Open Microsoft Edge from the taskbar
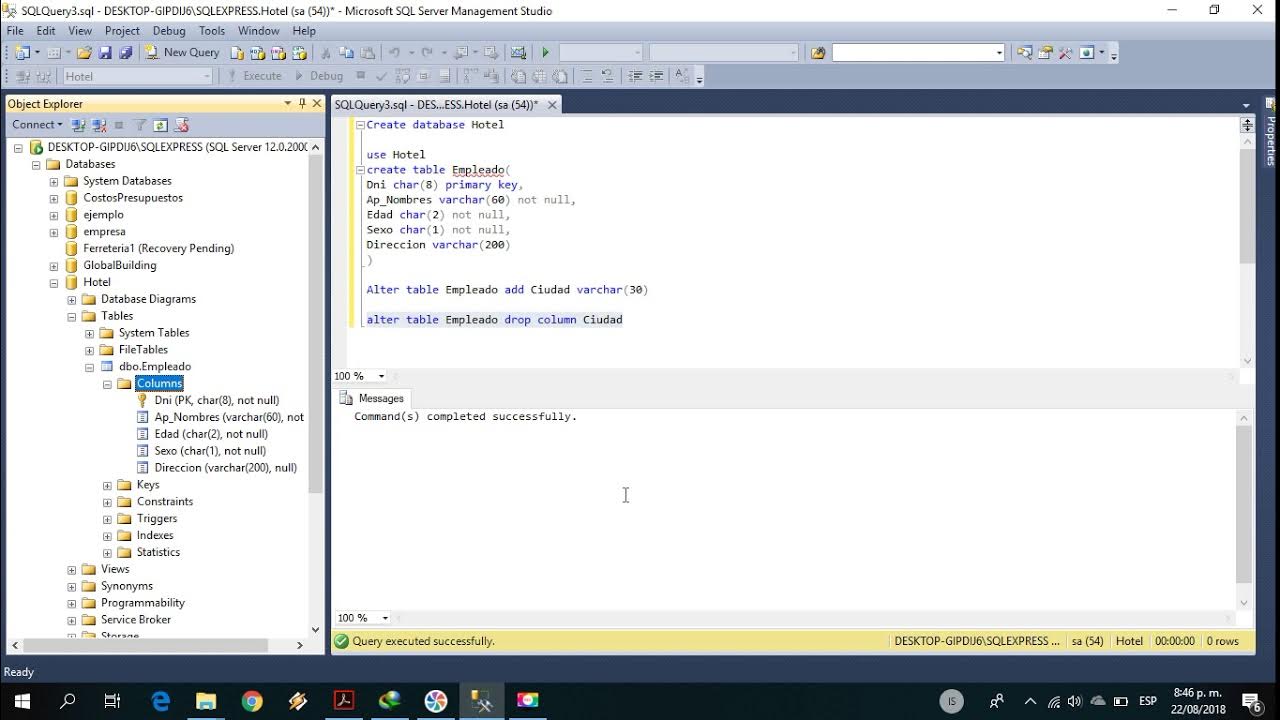Image resolution: width=1280 pixels, height=720 pixels. [x=160, y=701]
